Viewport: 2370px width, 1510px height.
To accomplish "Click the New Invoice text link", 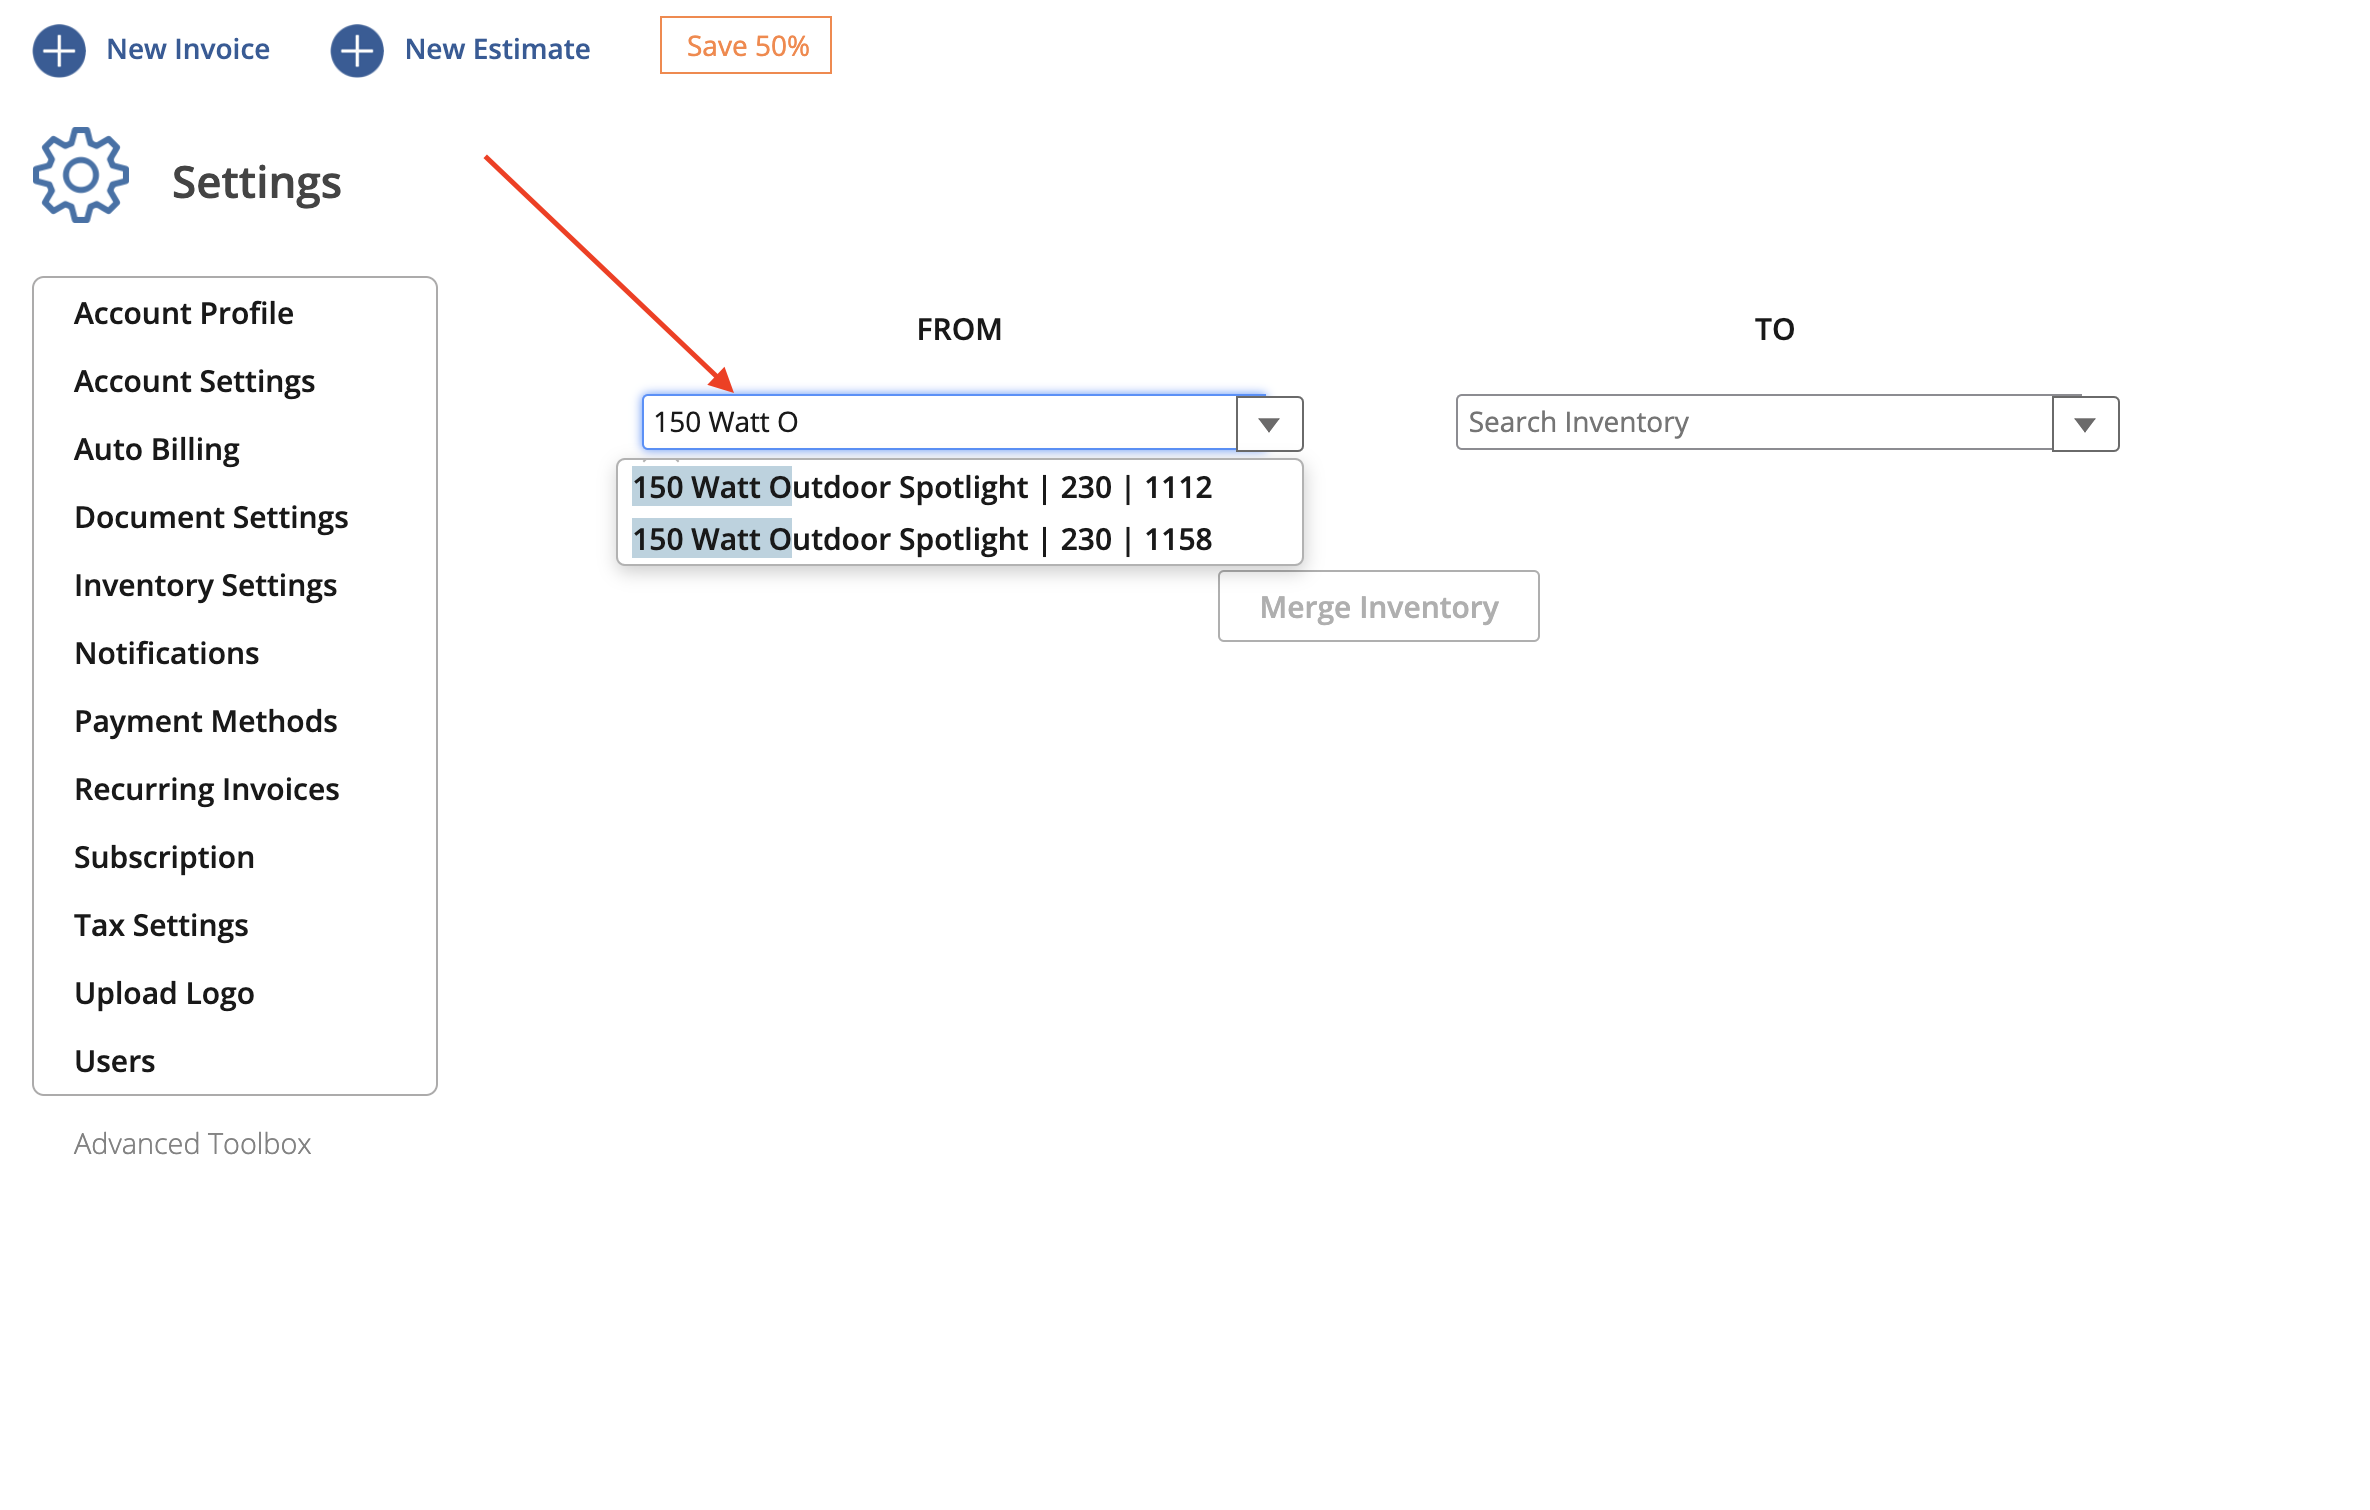I will (188, 49).
